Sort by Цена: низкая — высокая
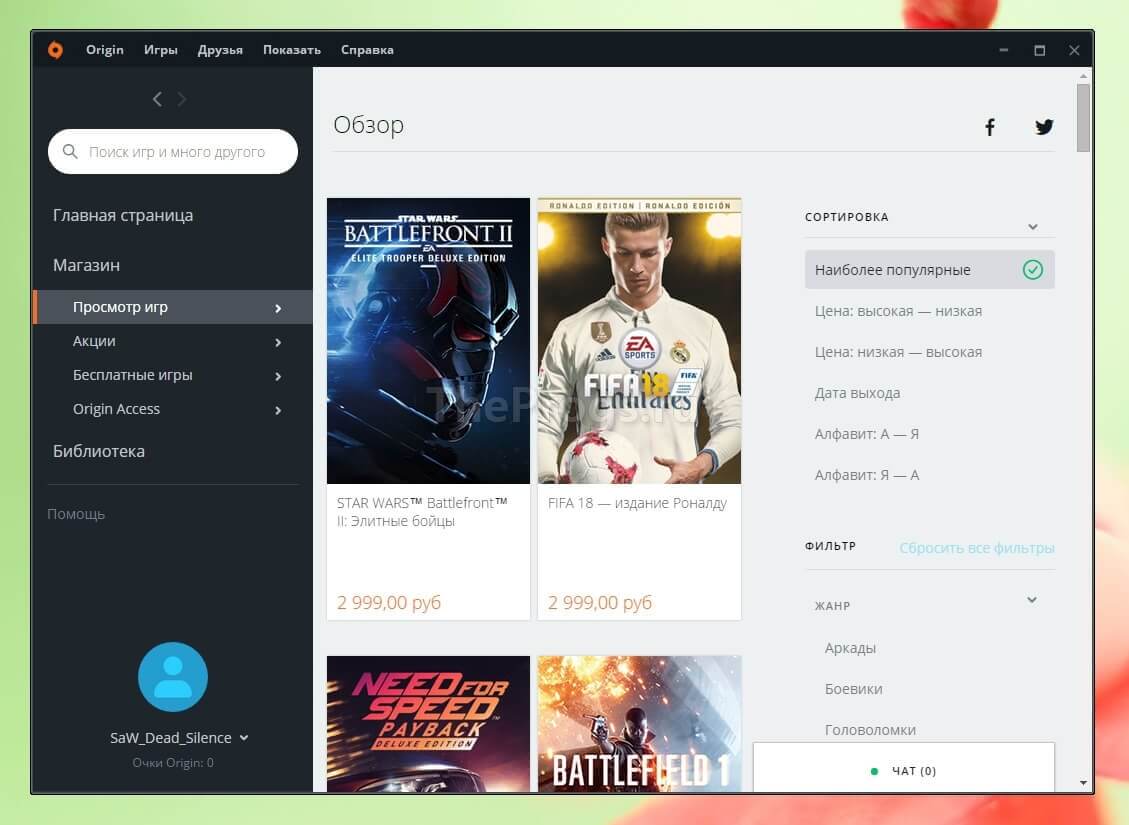Image resolution: width=1129 pixels, height=825 pixels. click(x=898, y=352)
